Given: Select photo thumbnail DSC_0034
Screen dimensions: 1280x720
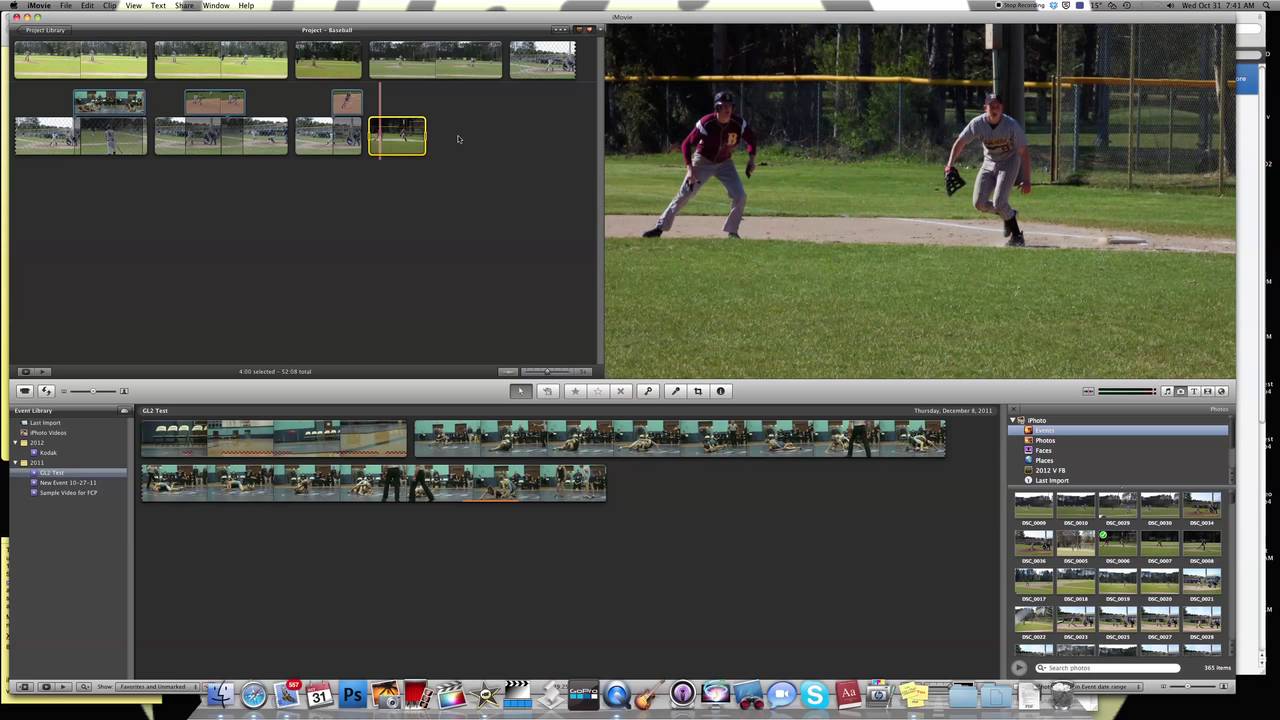Looking at the screenshot, I should click(x=1201, y=505).
